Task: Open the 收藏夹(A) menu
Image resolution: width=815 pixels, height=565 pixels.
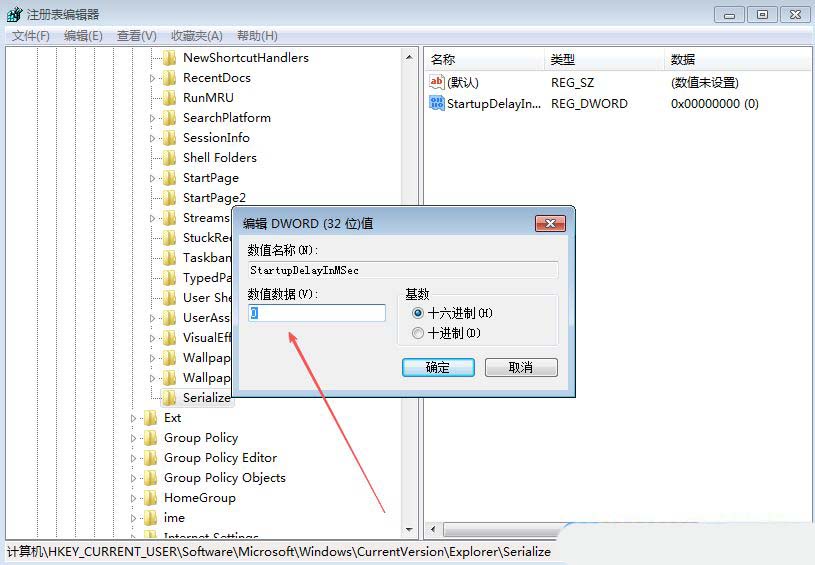Action: (197, 36)
